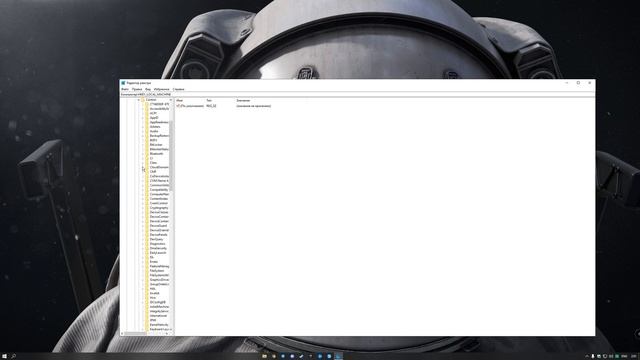This screenshot has width=640, height=360.
Task: Select the Audio key label
Action: click(154, 131)
